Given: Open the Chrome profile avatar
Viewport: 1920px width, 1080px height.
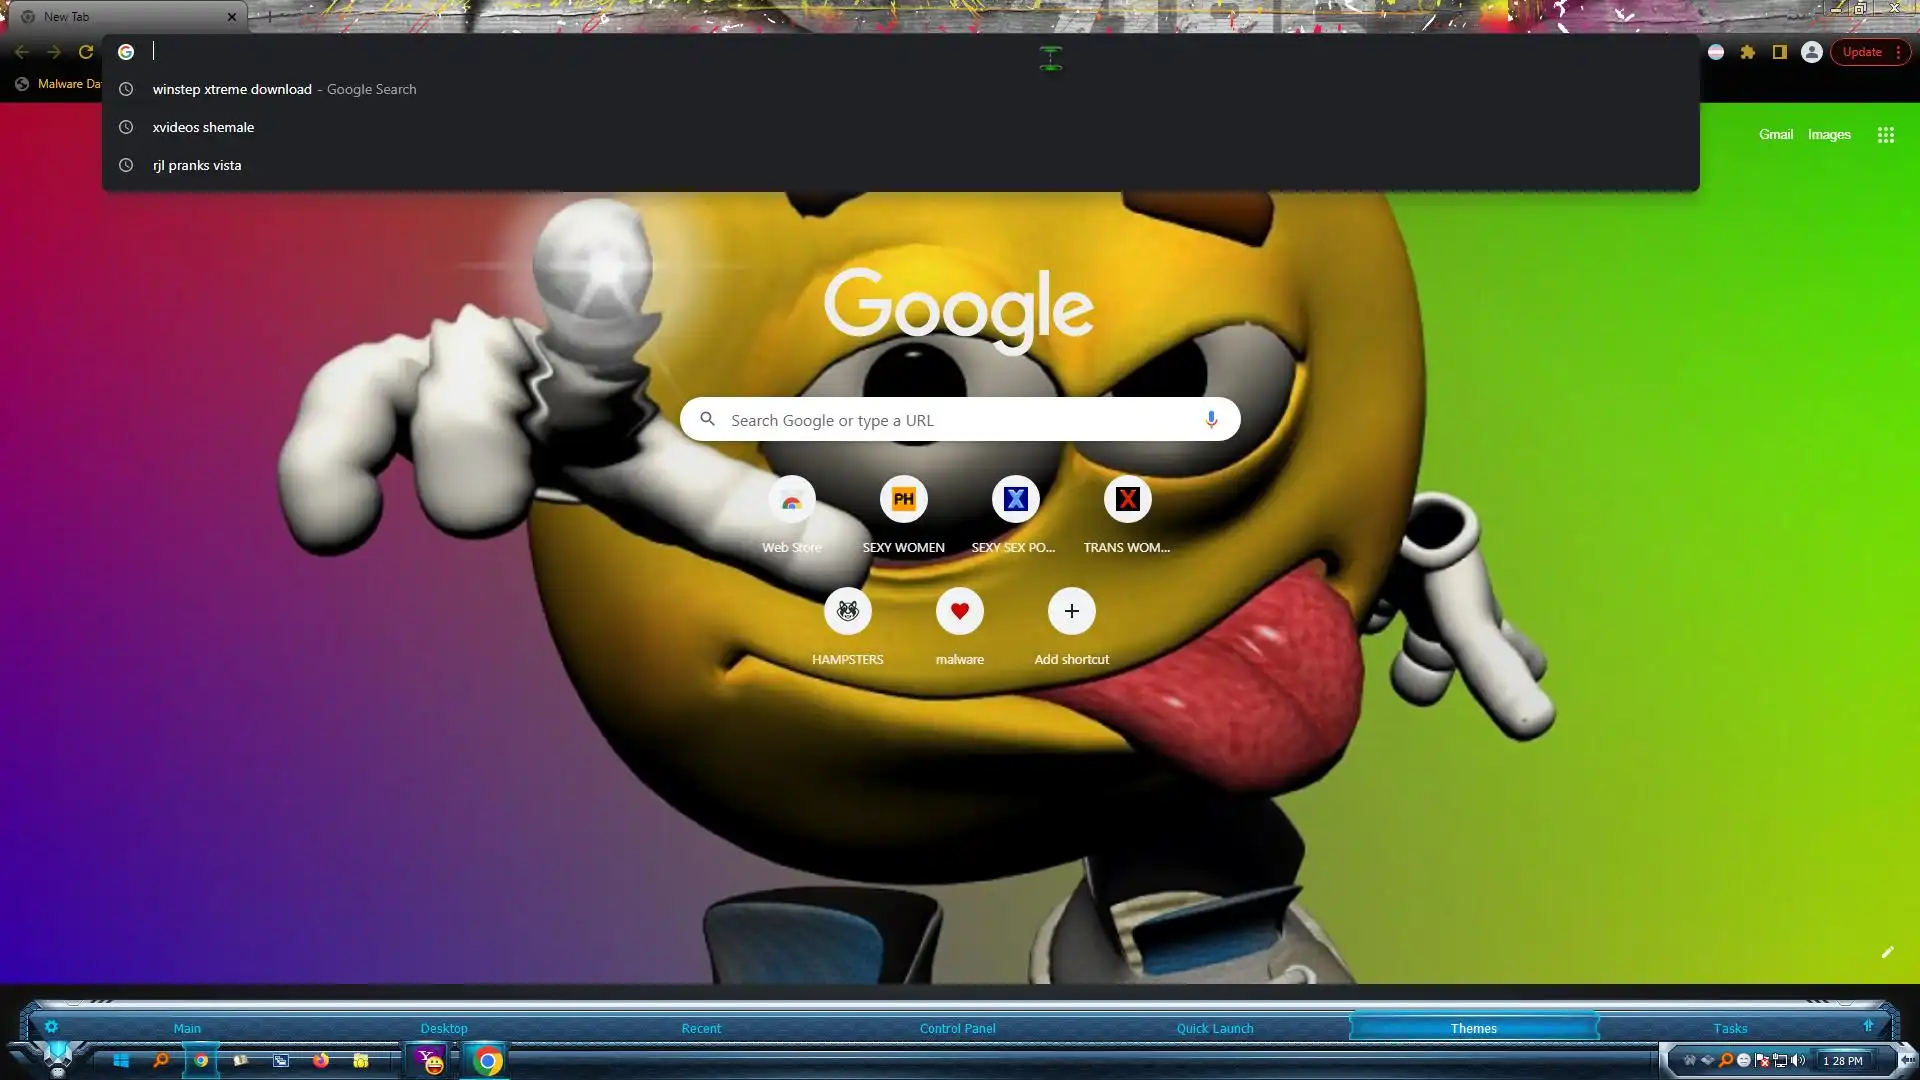Looking at the screenshot, I should click(1811, 52).
